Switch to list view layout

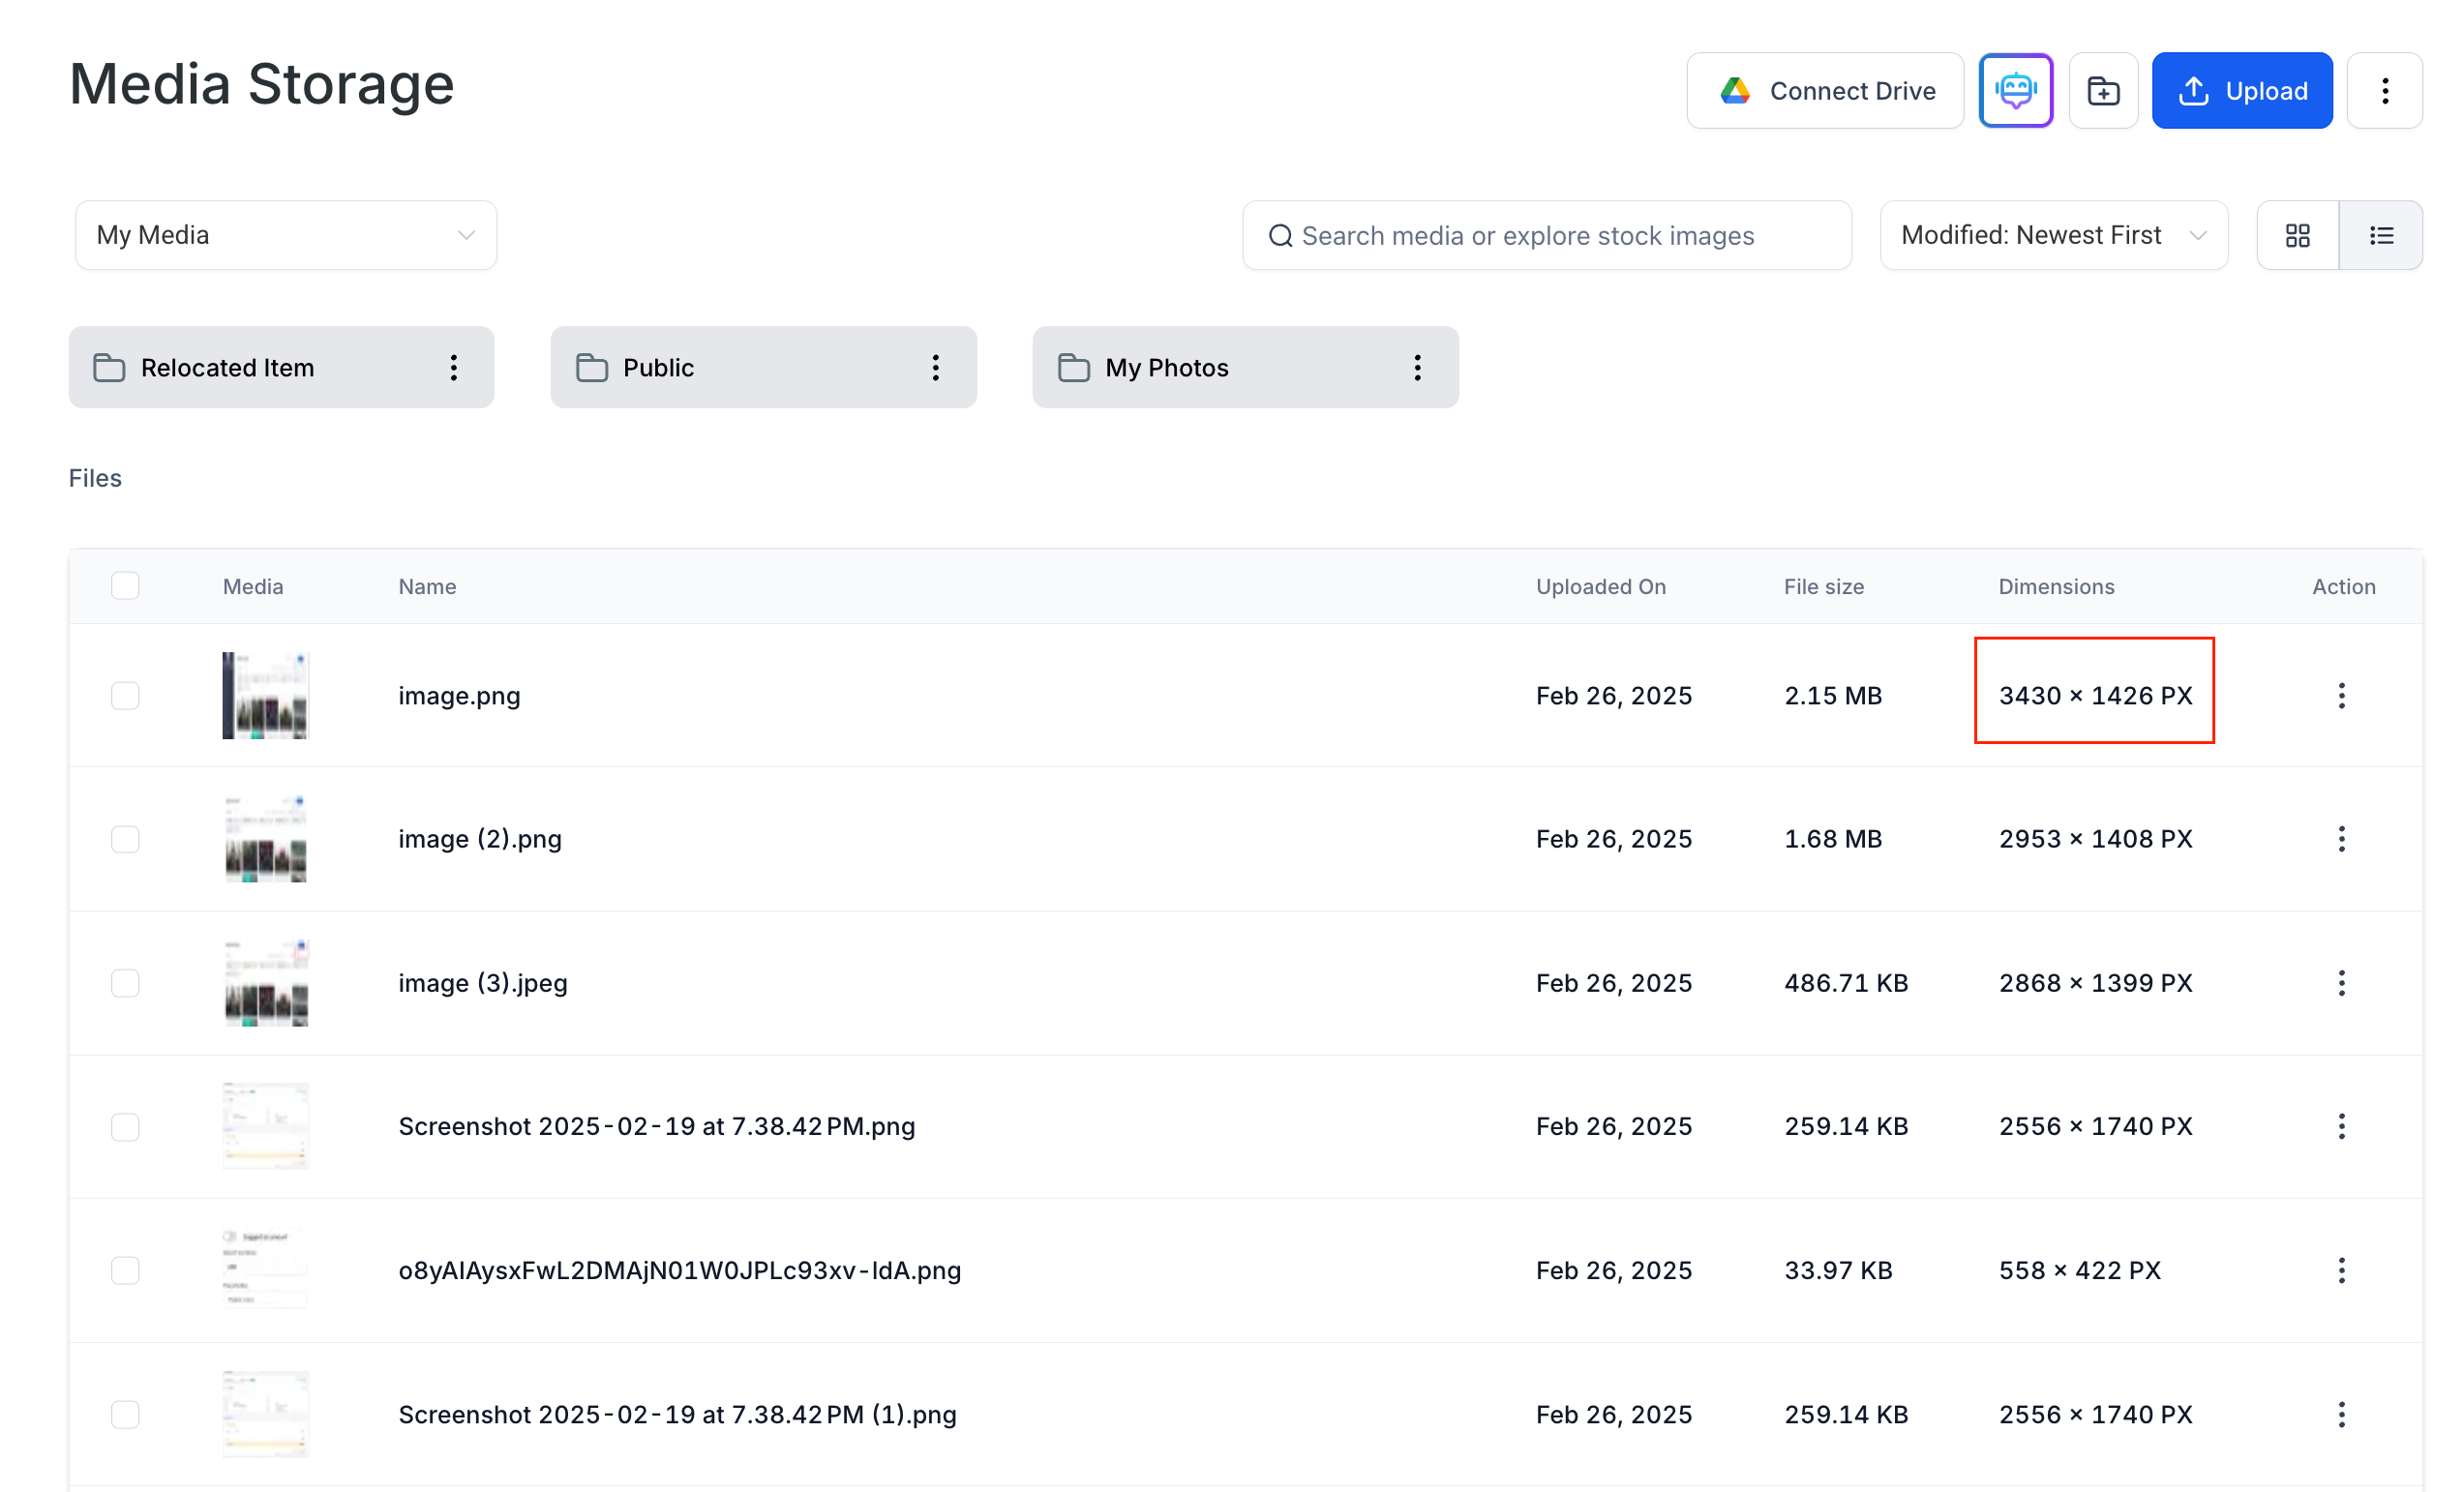[2381, 235]
